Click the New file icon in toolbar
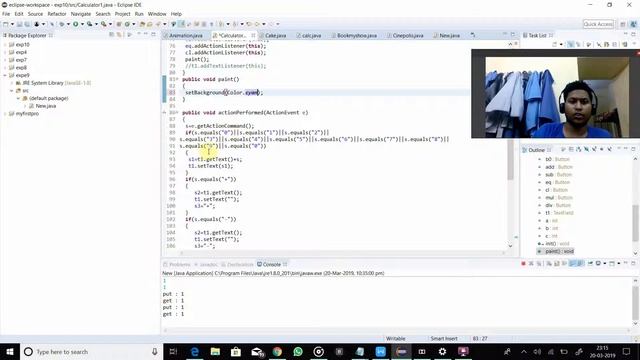Viewport: 640px width, 360px height. 6,24
